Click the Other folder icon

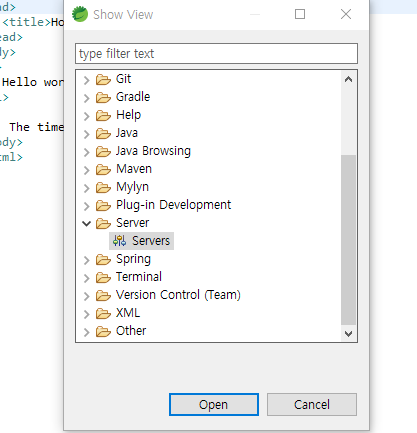(x=103, y=332)
